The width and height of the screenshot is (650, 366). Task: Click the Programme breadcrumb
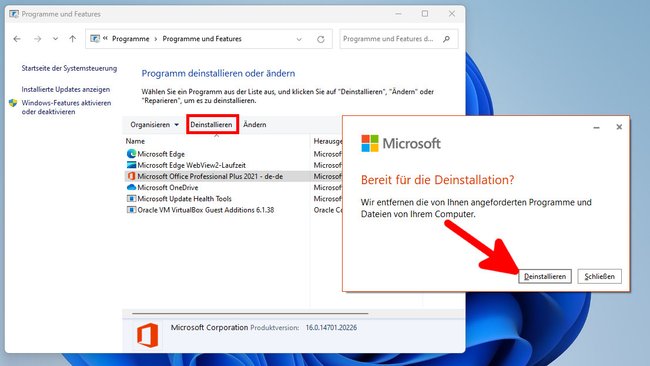coord(131,39)
